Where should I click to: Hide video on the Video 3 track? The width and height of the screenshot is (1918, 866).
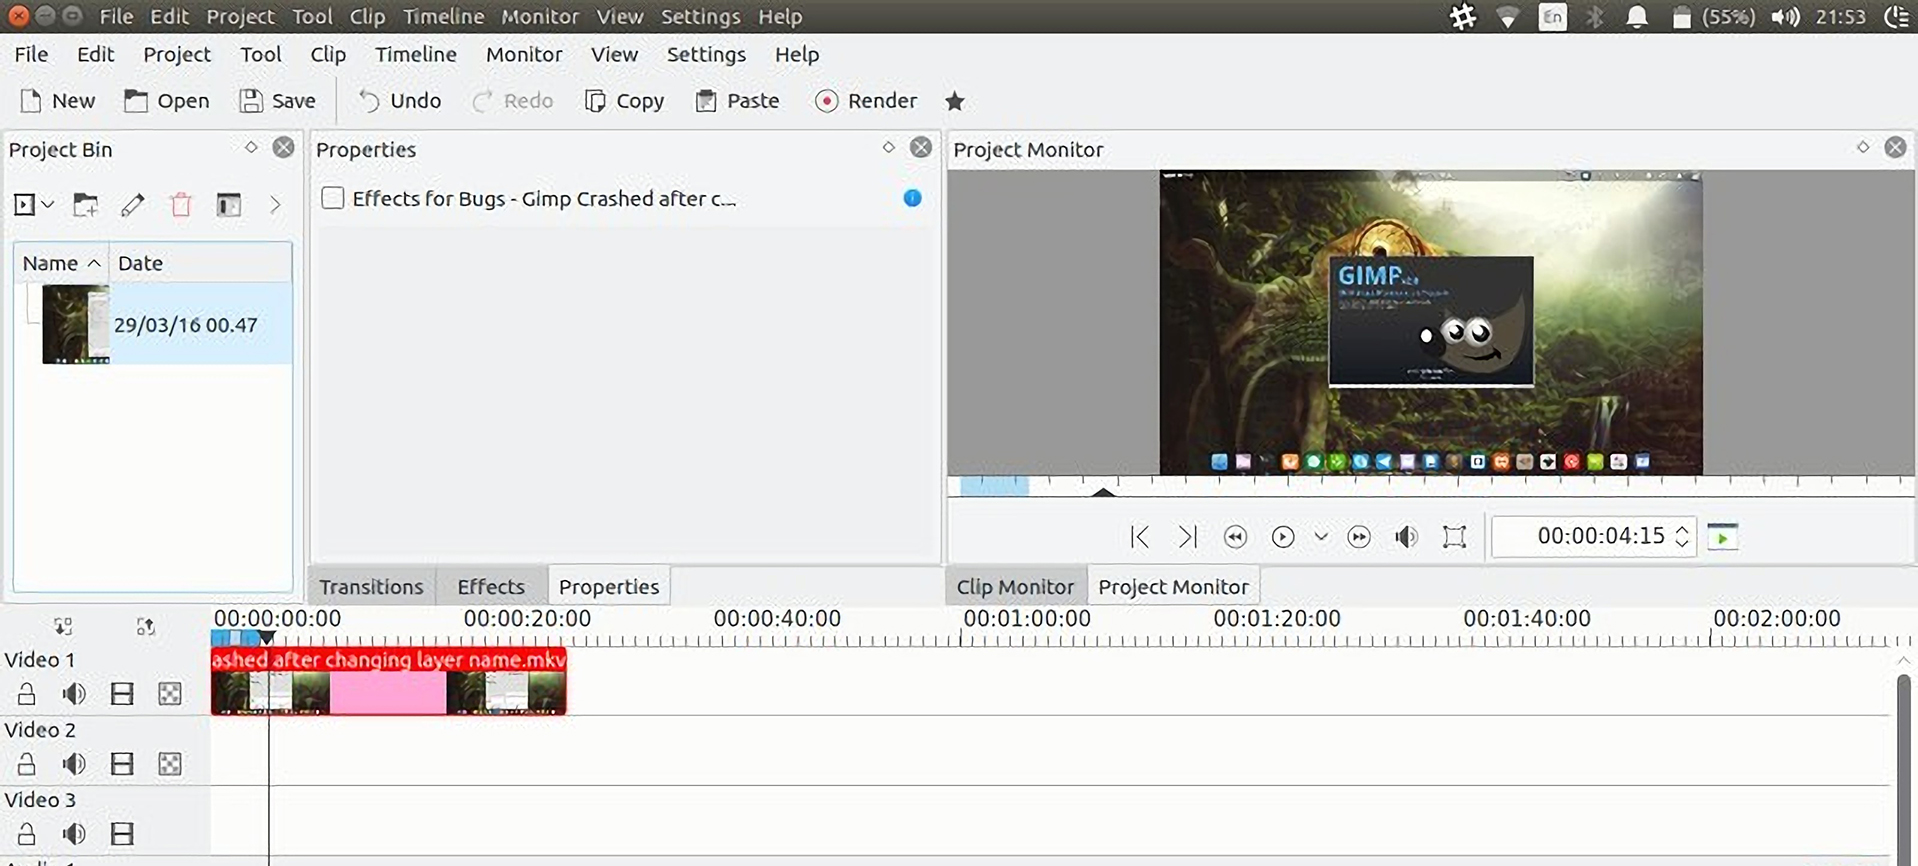pos(122,834)
